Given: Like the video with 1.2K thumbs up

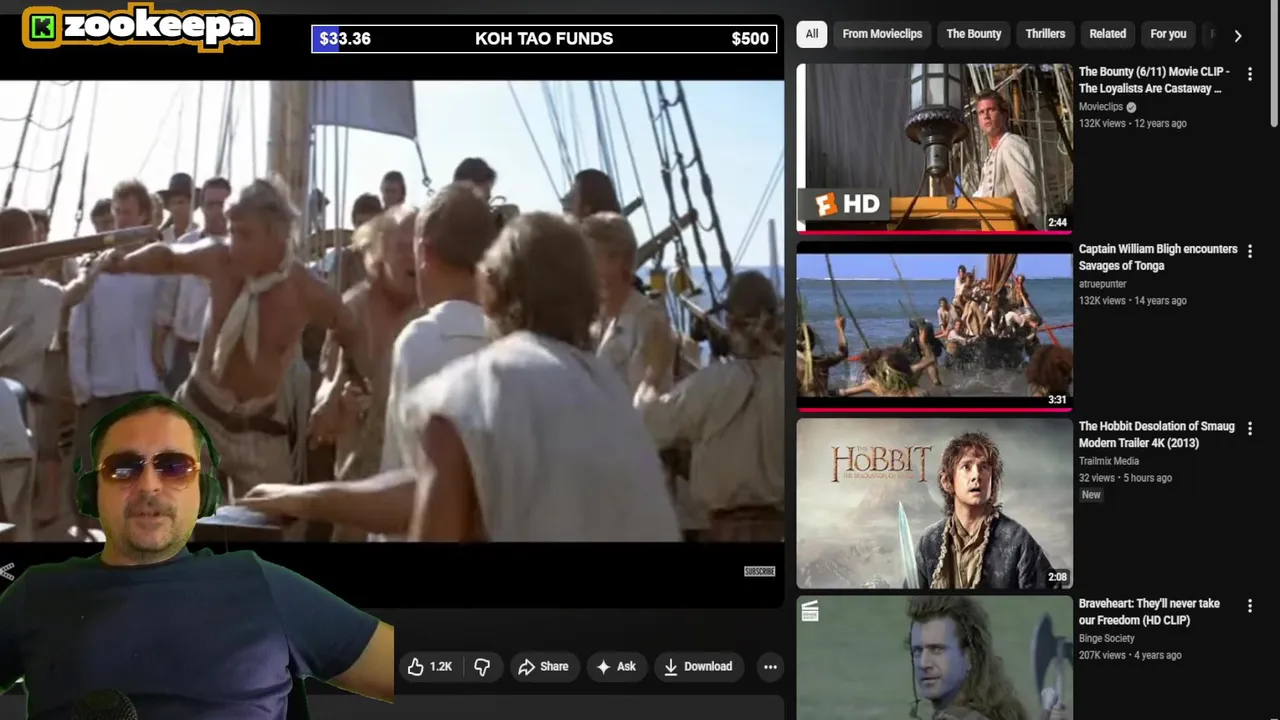Looking at the screenshot, I should tap(429, 667).
